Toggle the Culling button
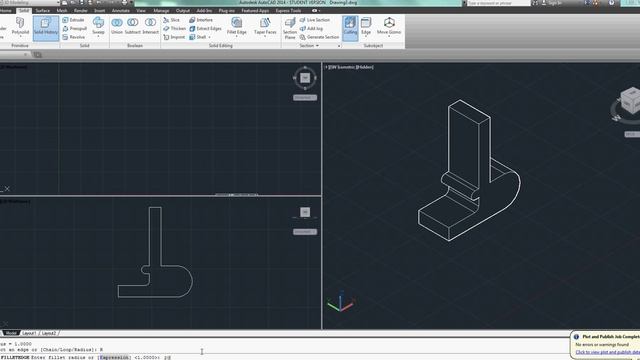 (x=350, y=28)
